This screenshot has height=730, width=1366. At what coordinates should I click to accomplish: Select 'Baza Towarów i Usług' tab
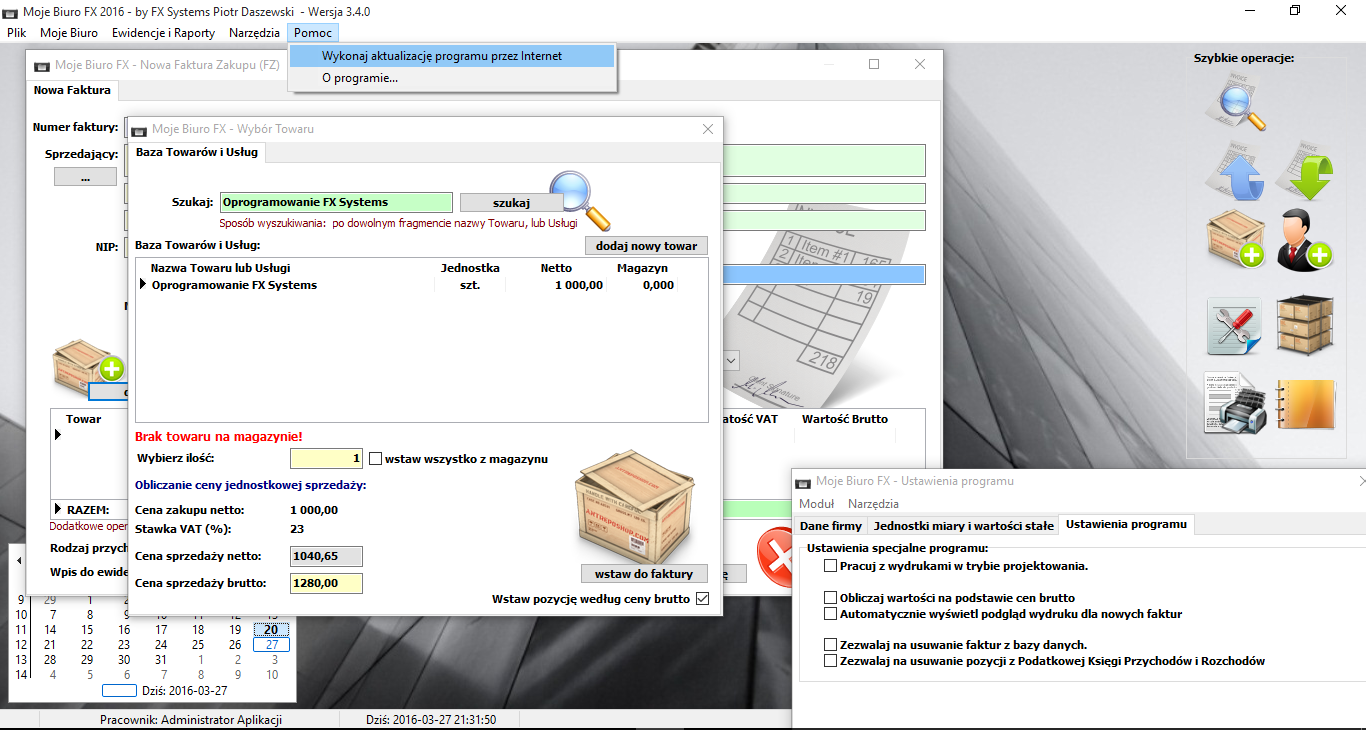pyautogui.click(x=196, y=152)
